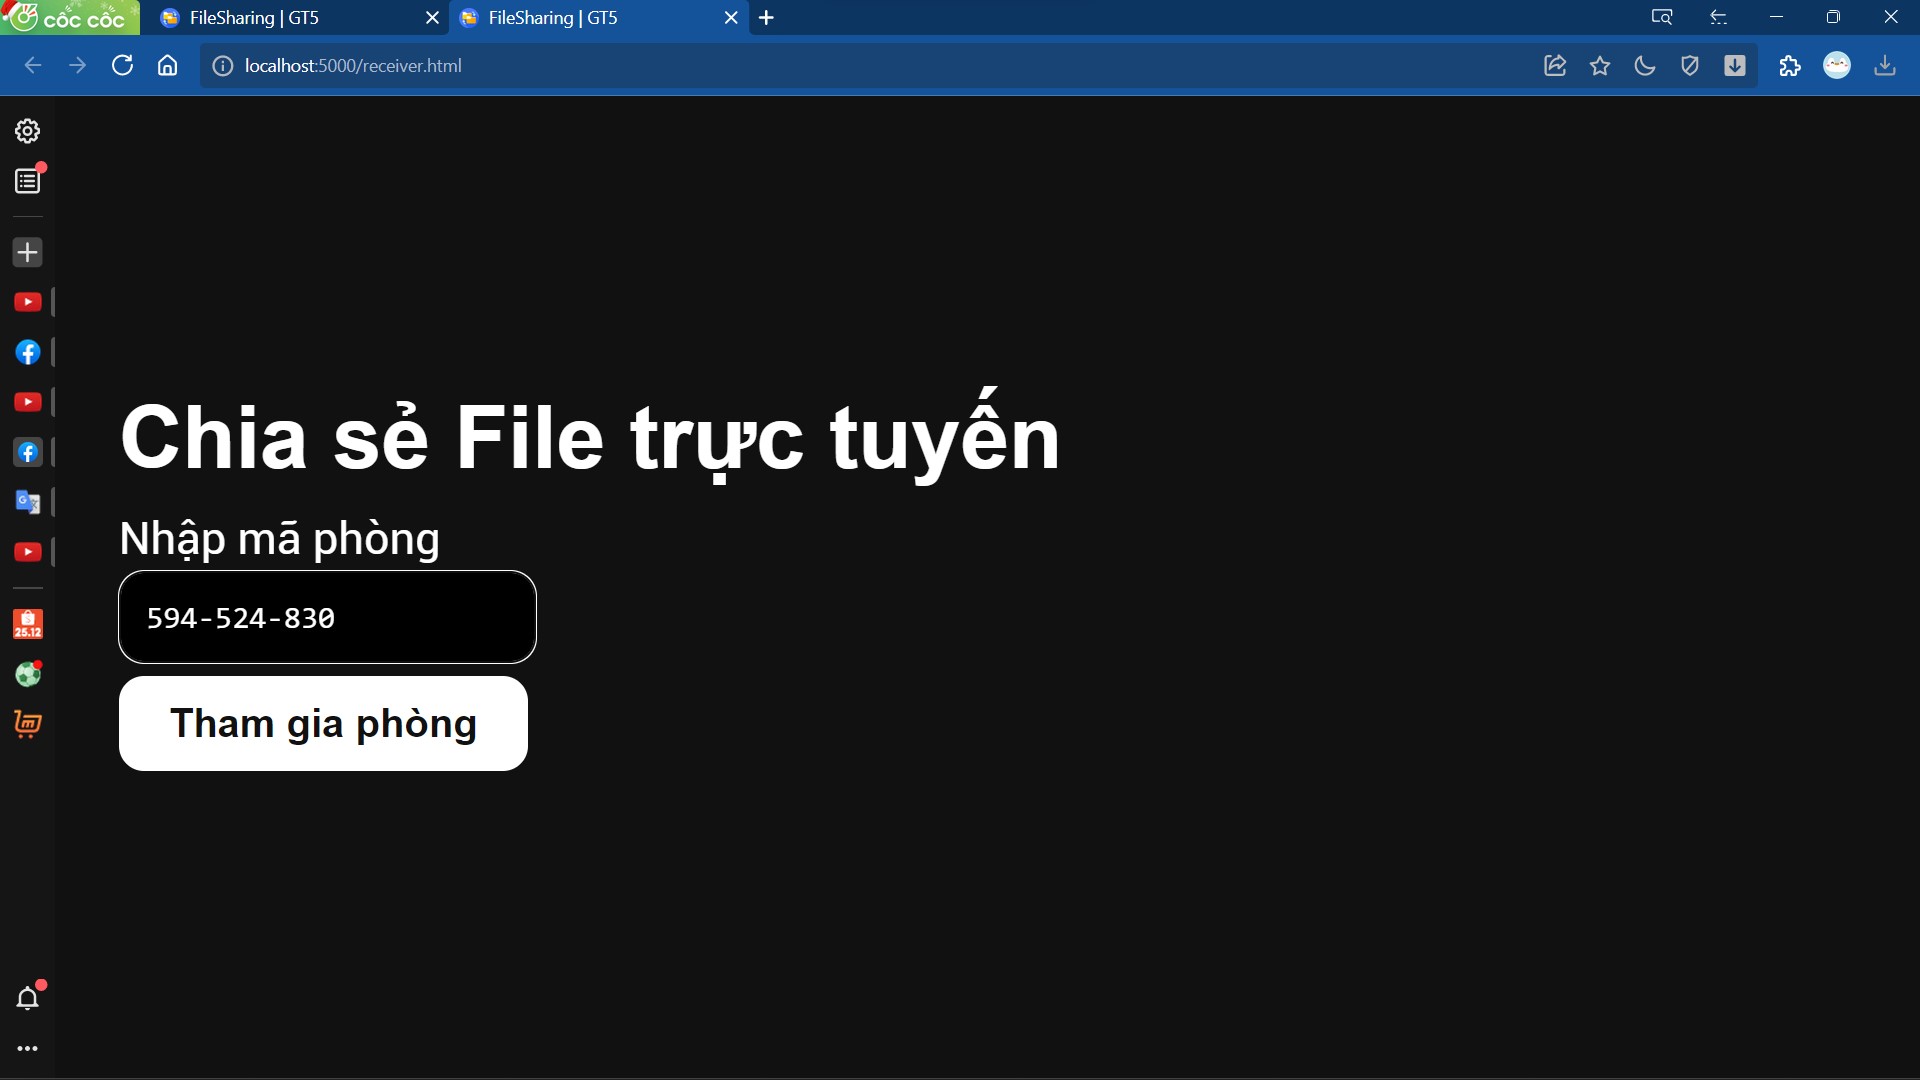Expand the sidebar three-dots more menu
The image size is (1920, 1080).
tap(27, 1047)
